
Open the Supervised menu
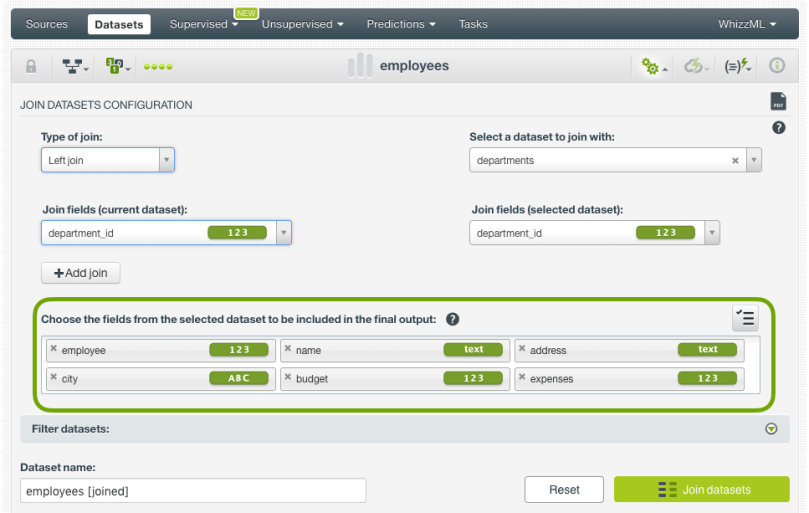tap(204, 24)
